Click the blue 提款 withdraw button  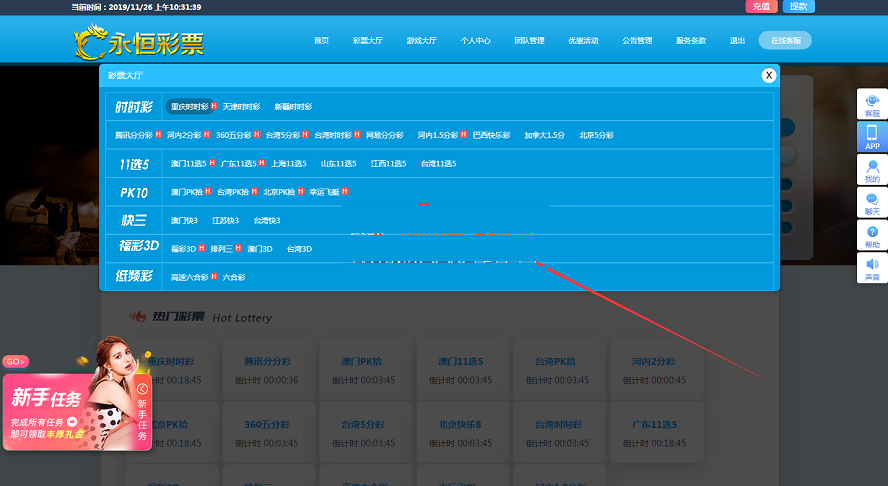[798, 6]
